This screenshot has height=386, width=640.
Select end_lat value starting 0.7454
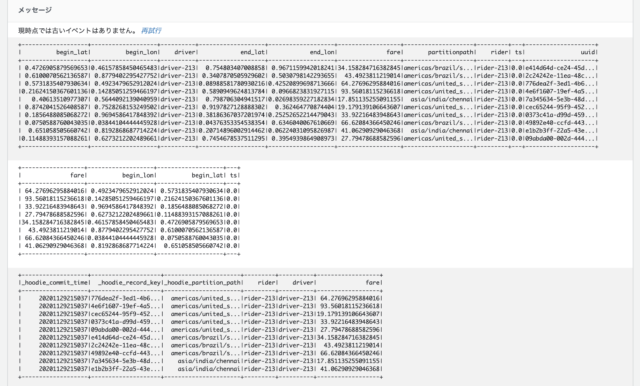pyautogui.click(x=233, y=139)
